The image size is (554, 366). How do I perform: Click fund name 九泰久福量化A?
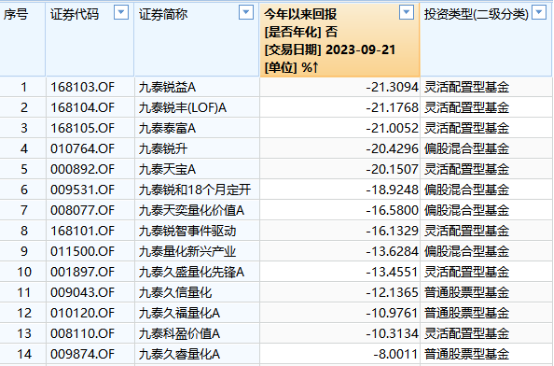pos(179,313)
